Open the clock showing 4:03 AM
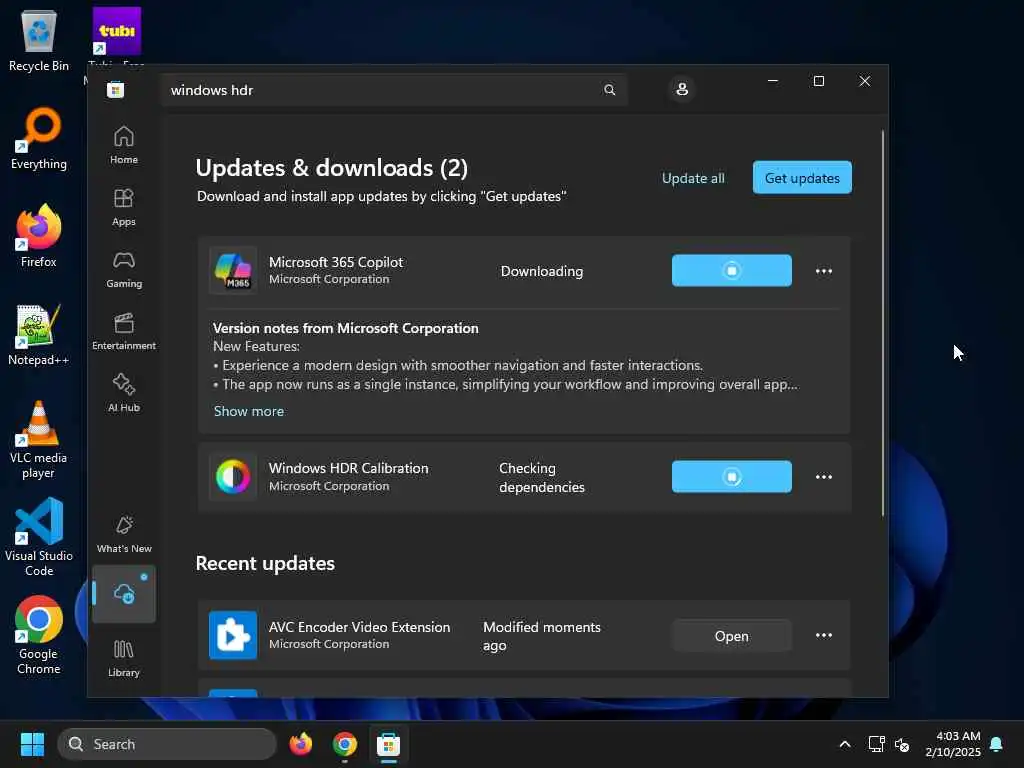 (952, 744)
